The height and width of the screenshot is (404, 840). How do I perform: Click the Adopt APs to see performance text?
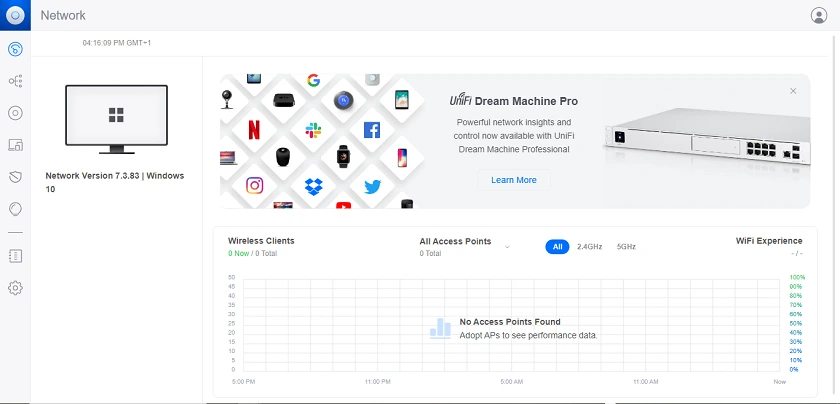528,335
